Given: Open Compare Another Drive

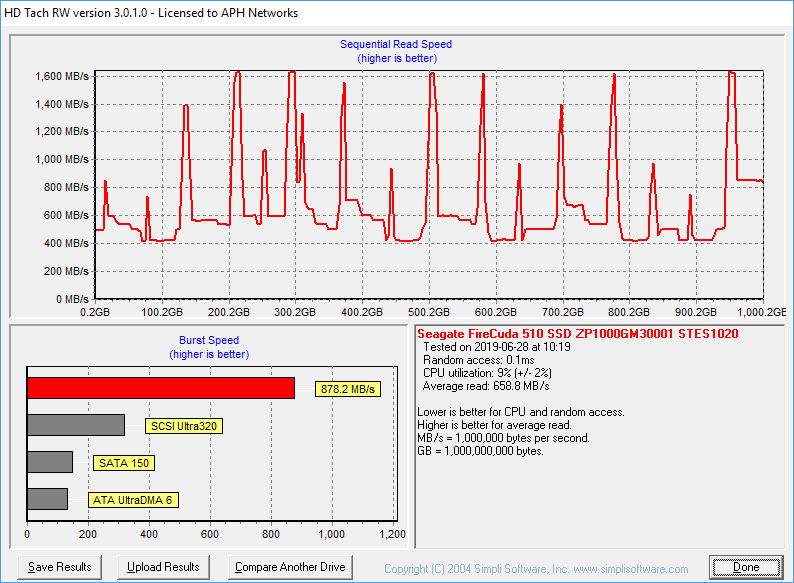Looking at the screenshot, I should point(290,567).
